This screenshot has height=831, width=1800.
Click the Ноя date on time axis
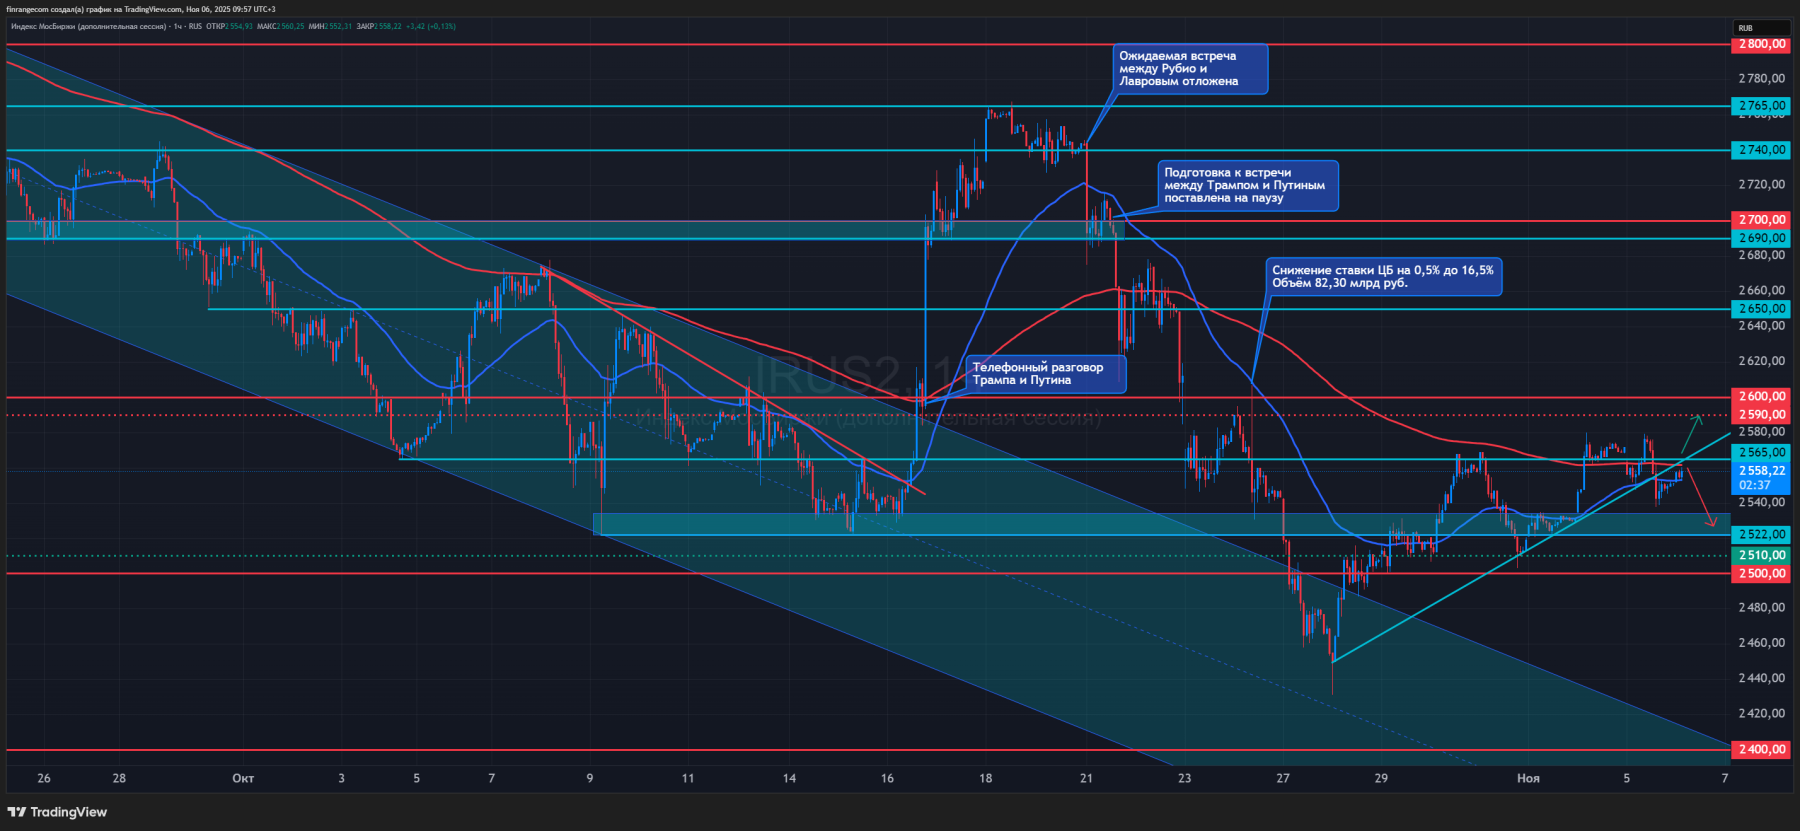[x=1528, y=778]
